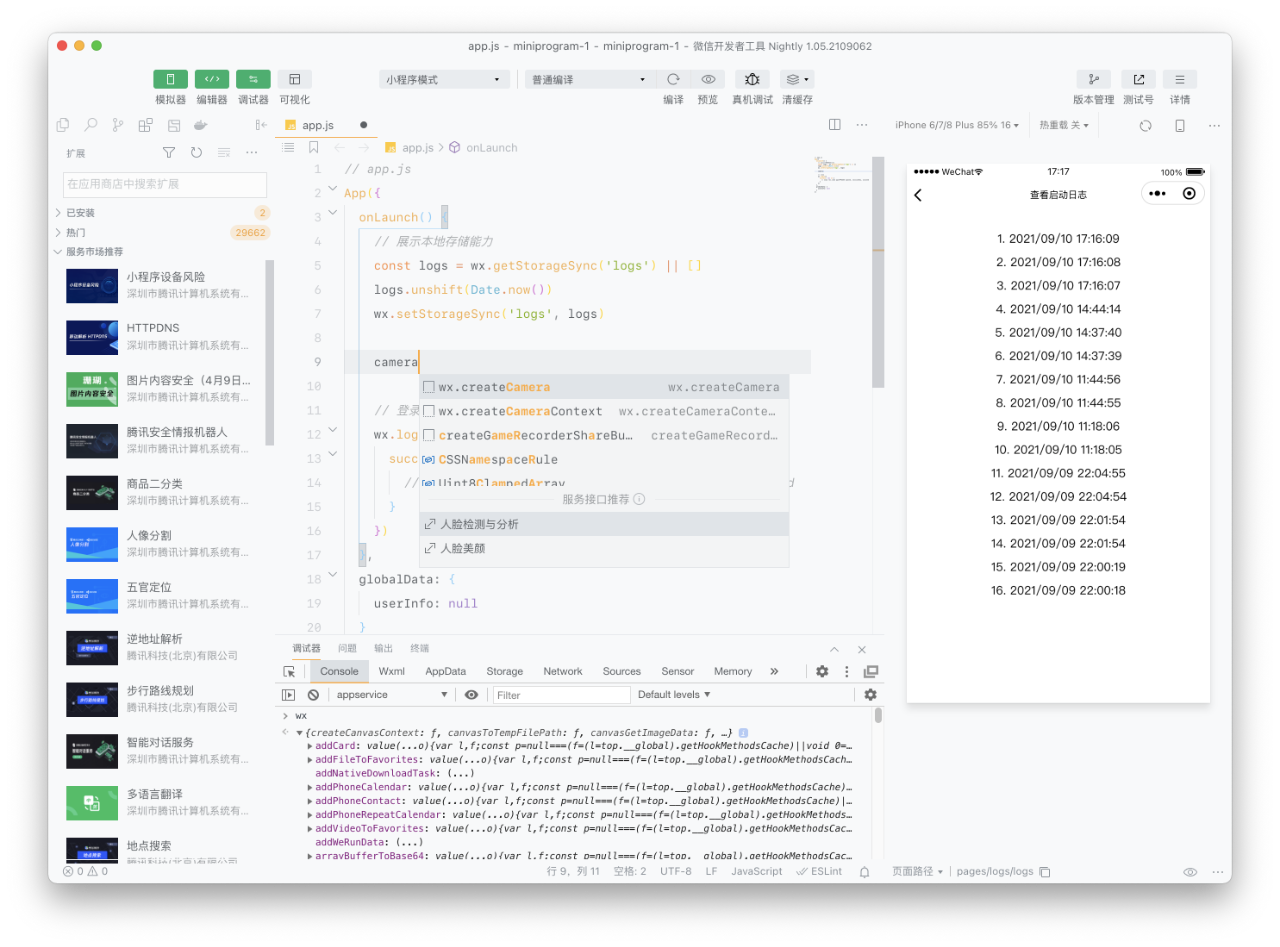This screenshot has height=947, width=1280.
Task: Collapse the sidebar with the arrow icon
Action: [261, 125]
